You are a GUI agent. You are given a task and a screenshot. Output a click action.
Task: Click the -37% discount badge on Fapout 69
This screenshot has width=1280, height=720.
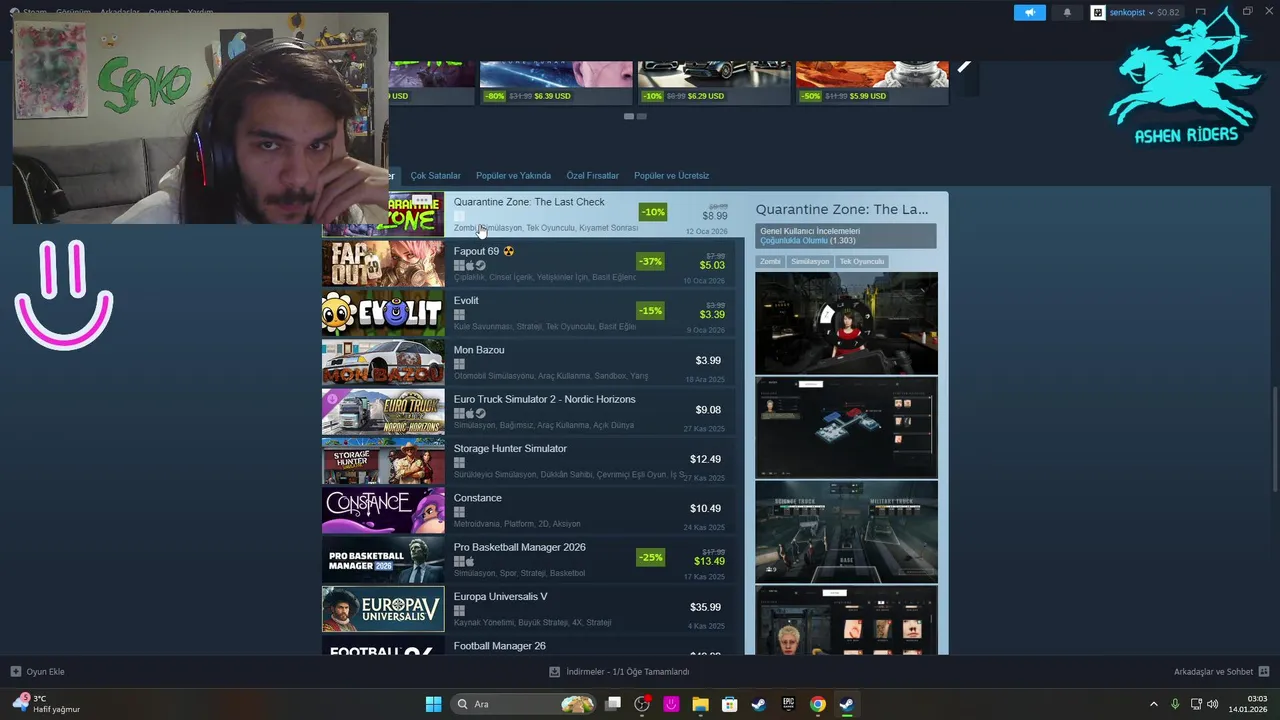651,262
